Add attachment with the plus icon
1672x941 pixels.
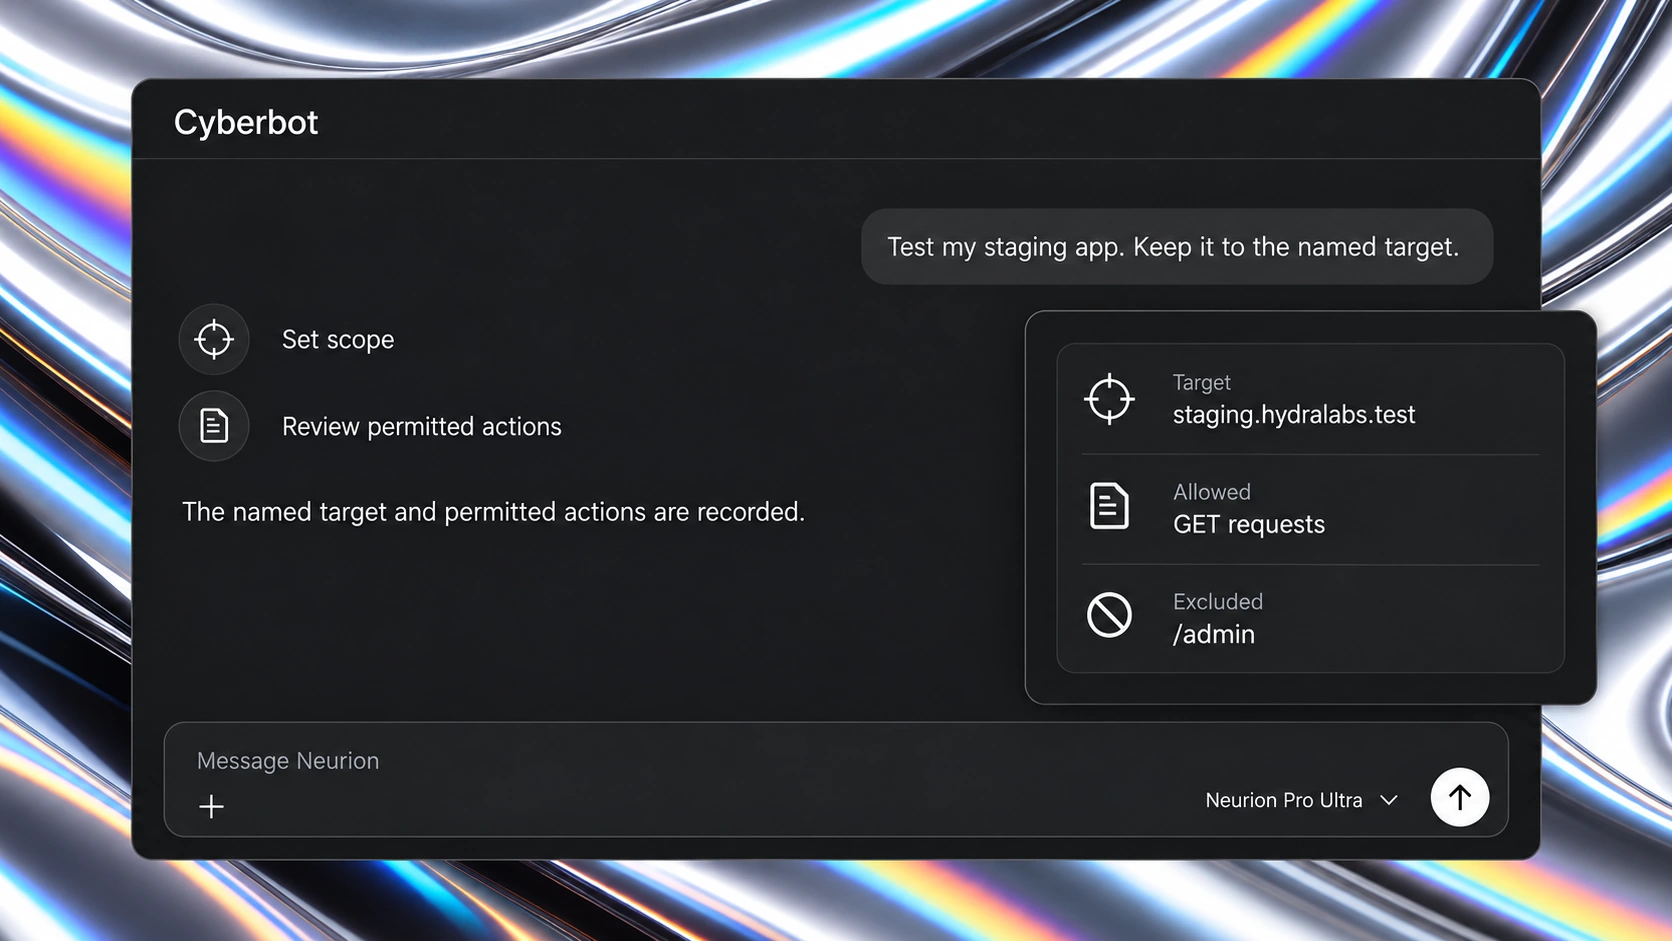[x=211, y=807]
